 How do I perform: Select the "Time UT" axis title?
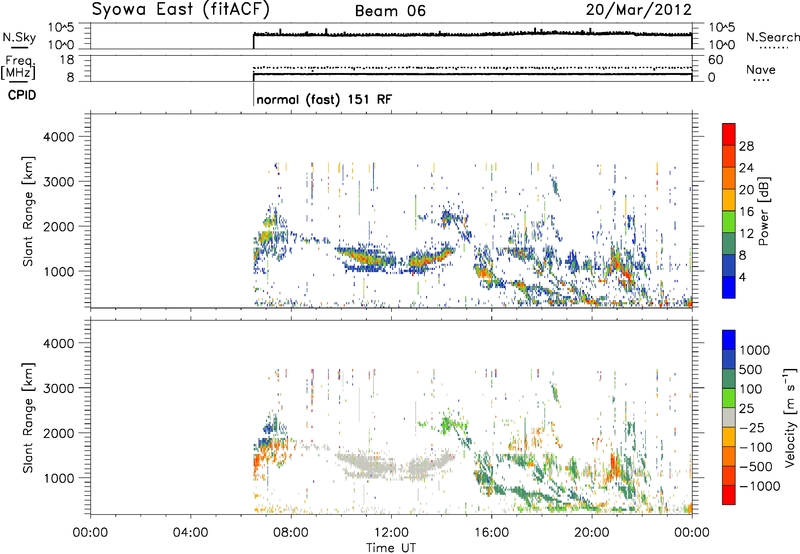pyautogui.click(x=391, y=548)
